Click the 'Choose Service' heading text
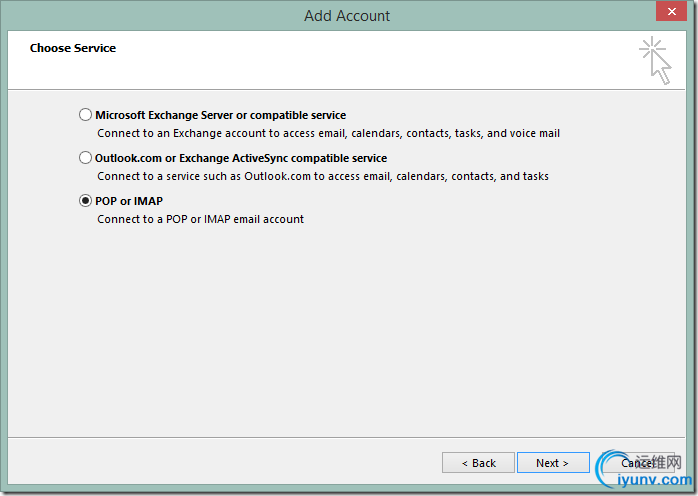Image resolution: width=698 pixels, height=496 pixels. [73, 48]
